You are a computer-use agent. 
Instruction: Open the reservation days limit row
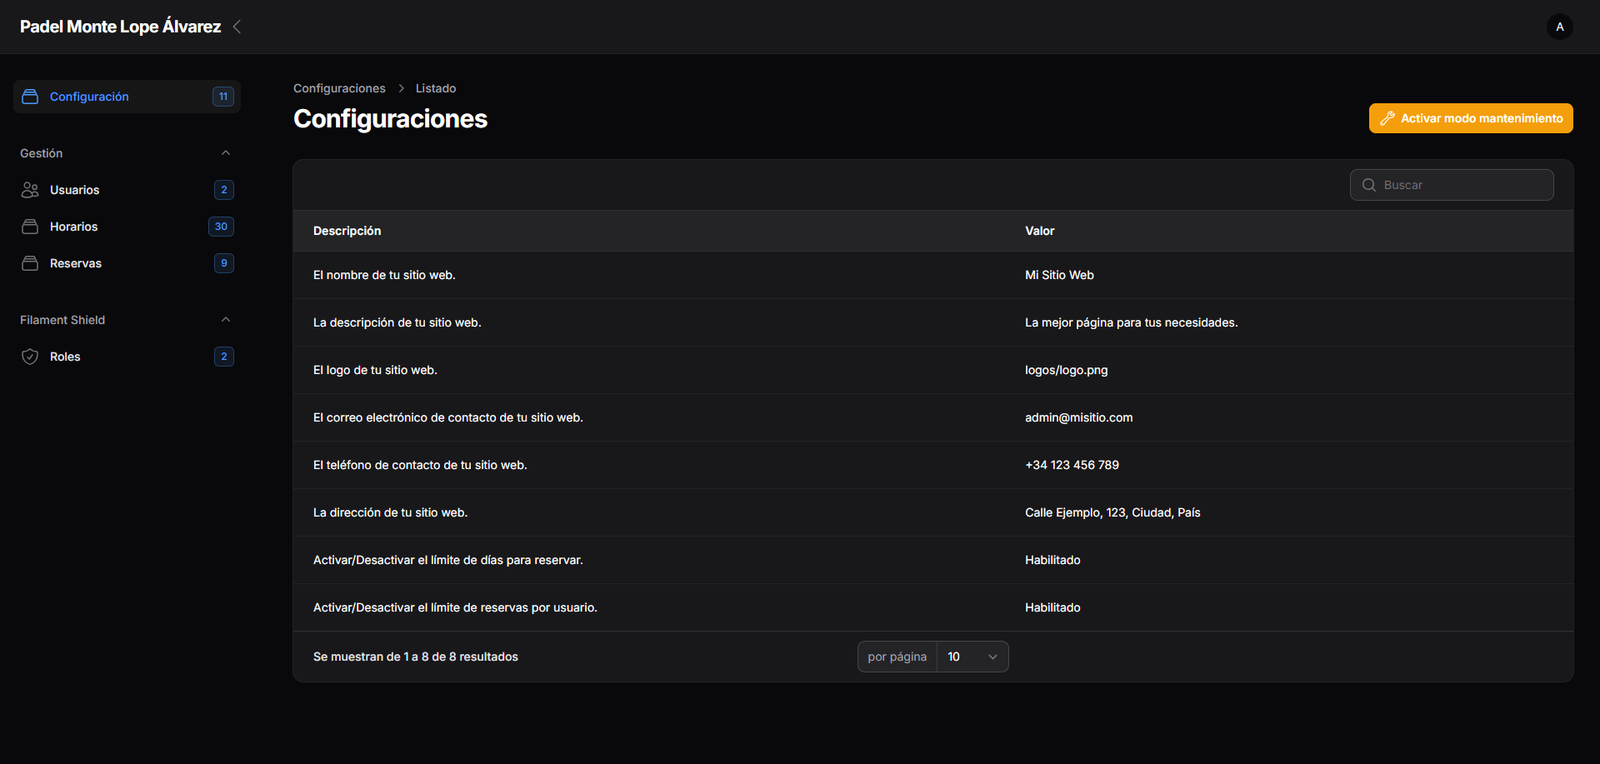point(448,560)
